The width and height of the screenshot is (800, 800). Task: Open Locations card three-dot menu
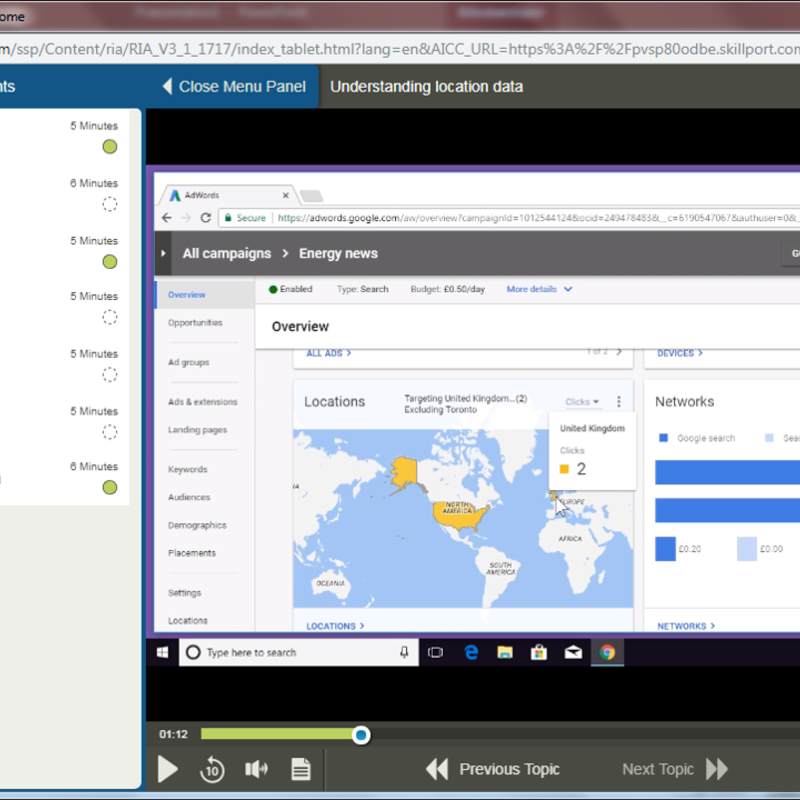(x=619, y=402)
